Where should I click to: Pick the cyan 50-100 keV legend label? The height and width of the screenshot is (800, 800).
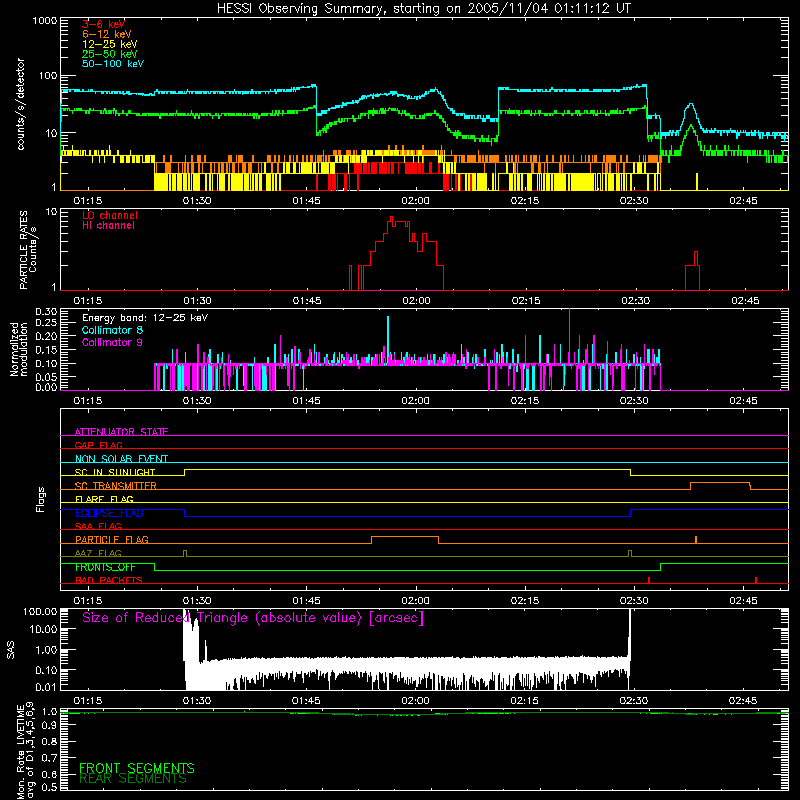[x=113, y=64]
